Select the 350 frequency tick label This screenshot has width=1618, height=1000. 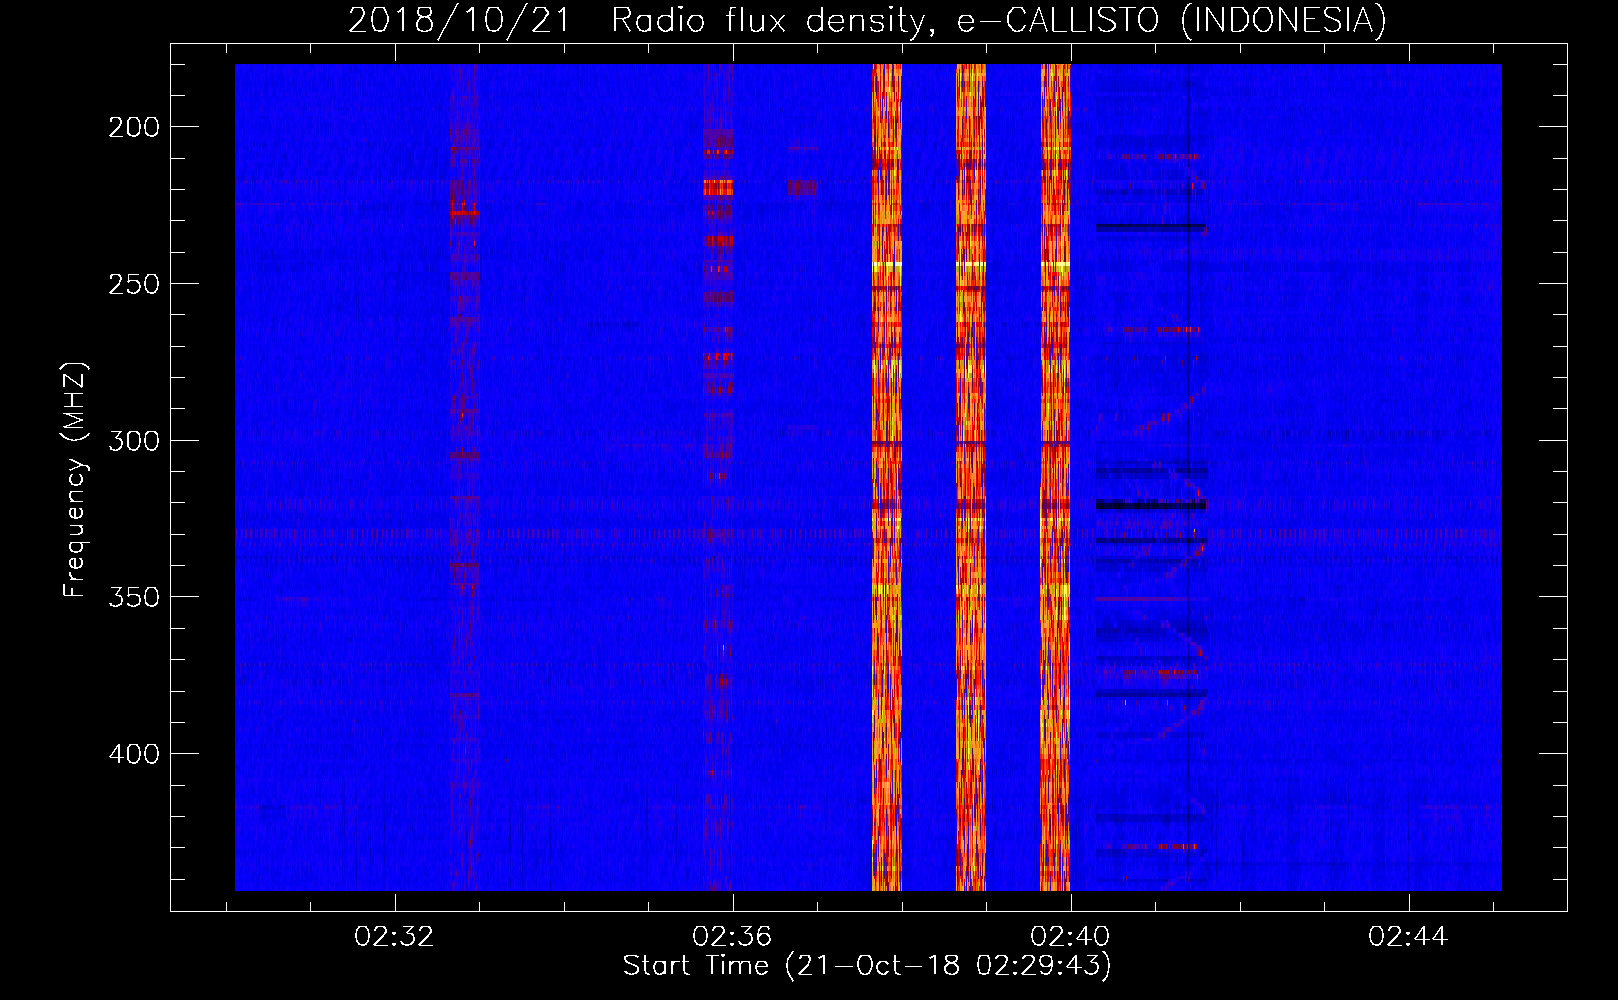point(134,597)
